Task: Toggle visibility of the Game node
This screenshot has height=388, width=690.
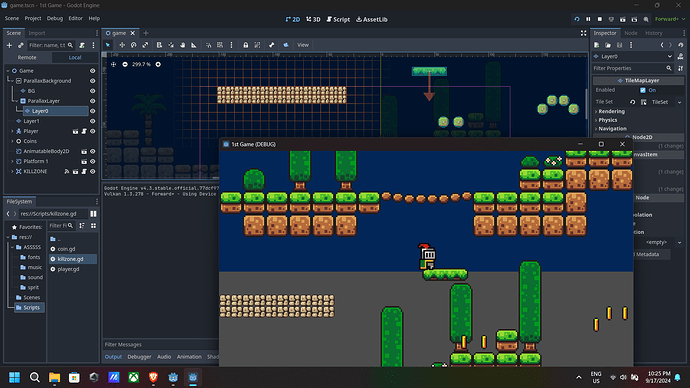Action: coord(92,71)
